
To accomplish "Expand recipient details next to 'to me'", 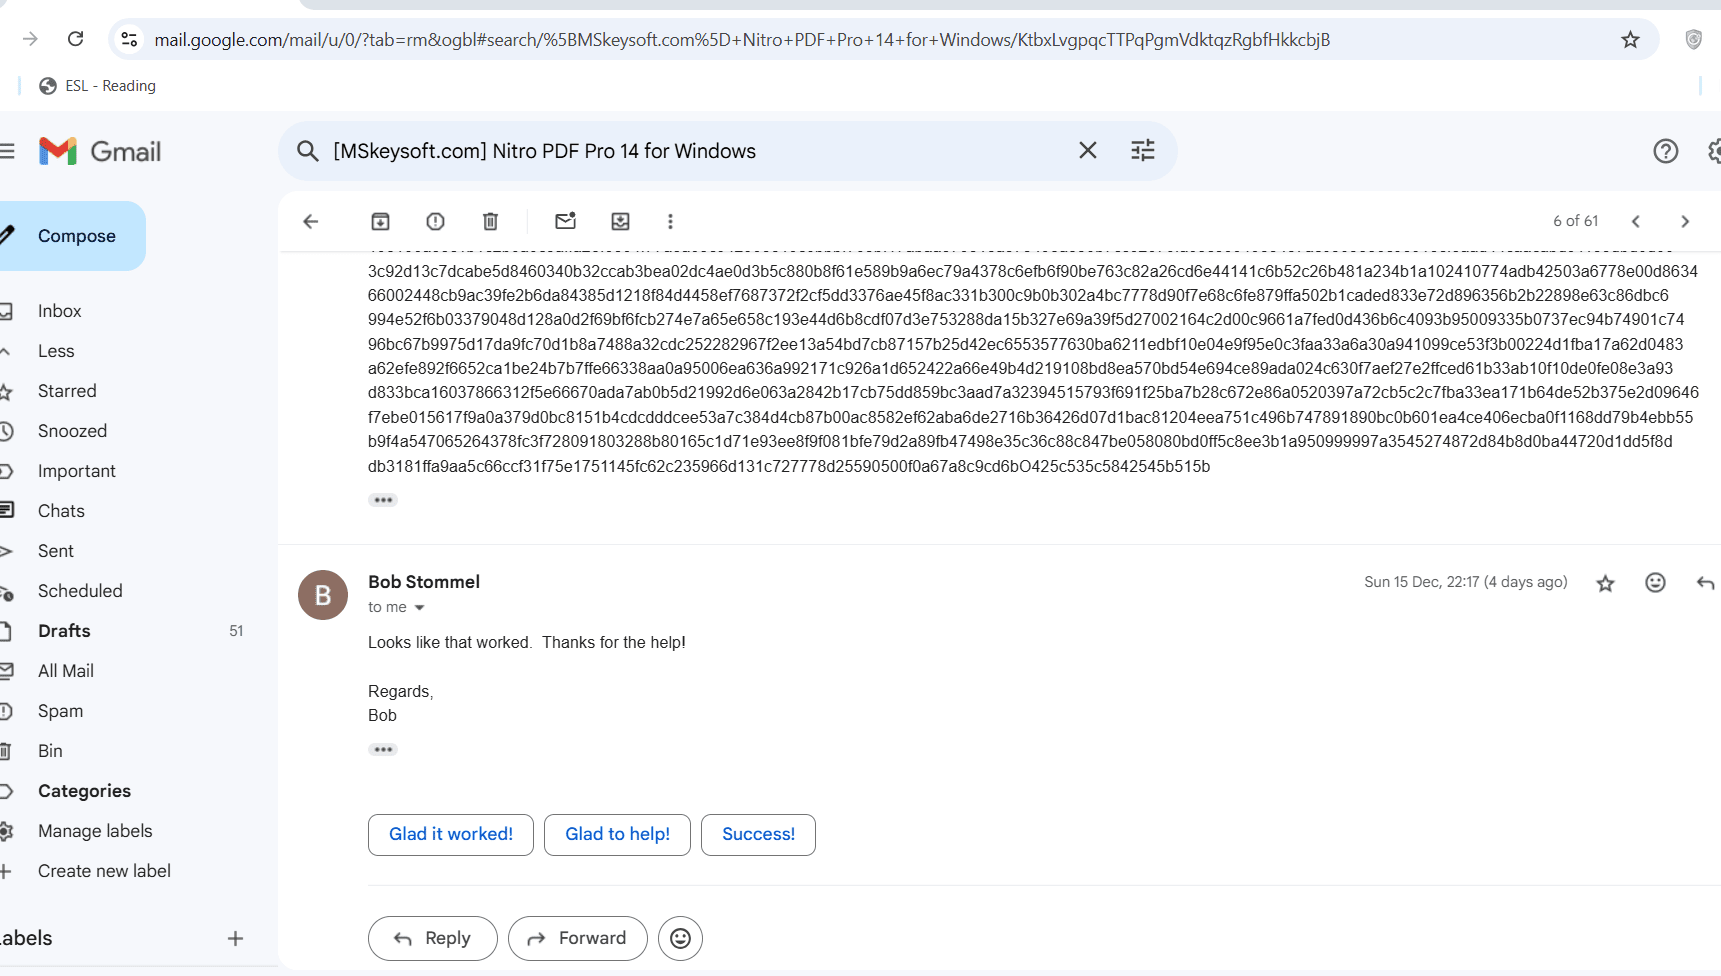I will [420, 608].
